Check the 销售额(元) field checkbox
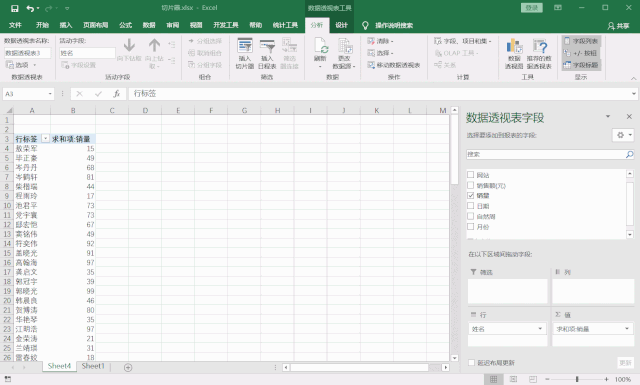640x385 pixels. tap(471, 185)
